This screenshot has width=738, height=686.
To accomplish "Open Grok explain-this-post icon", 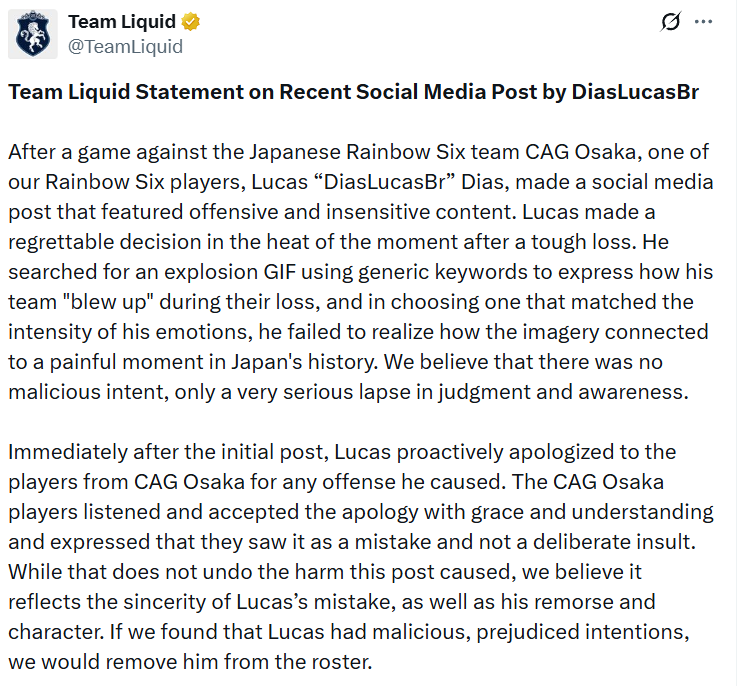I will click(x=670, y=22).
